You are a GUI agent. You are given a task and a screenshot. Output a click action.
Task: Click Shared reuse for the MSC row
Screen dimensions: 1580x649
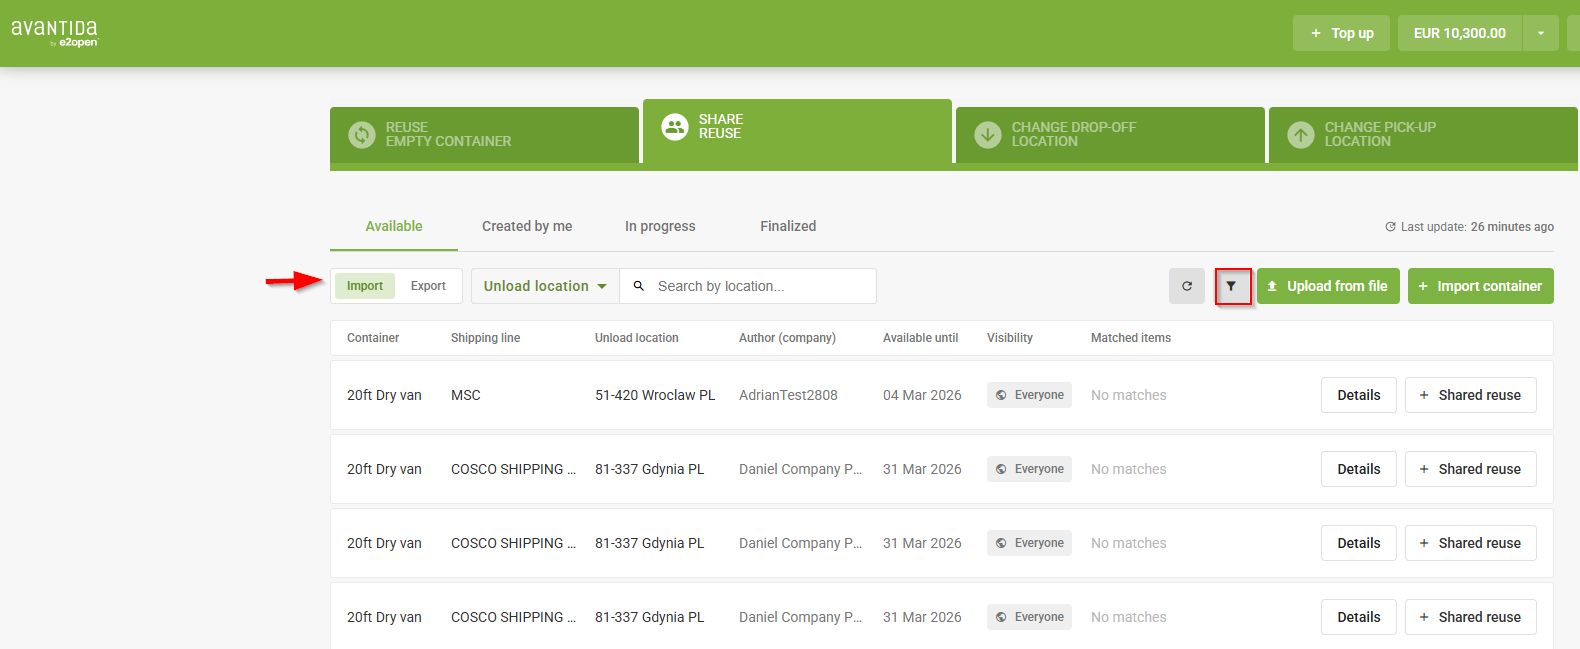[1471, 395]
